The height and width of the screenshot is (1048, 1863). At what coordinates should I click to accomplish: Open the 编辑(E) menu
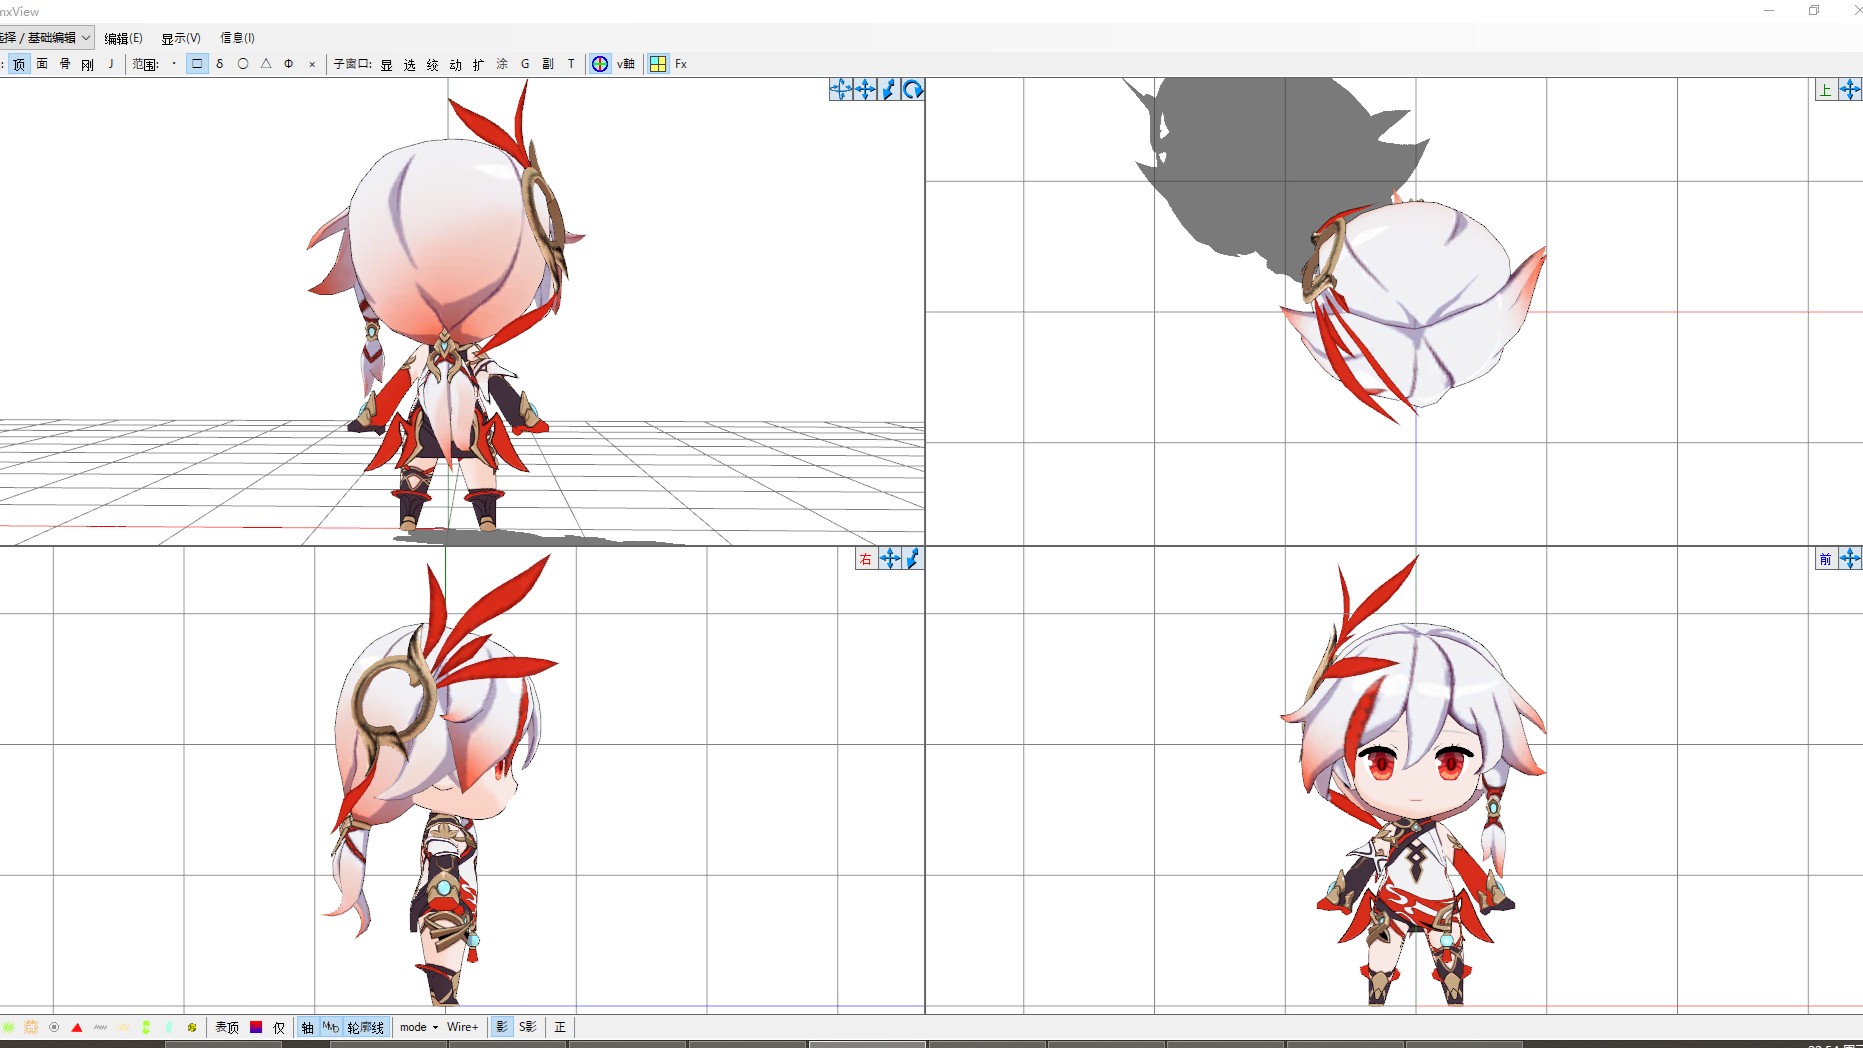click(123, 38)
